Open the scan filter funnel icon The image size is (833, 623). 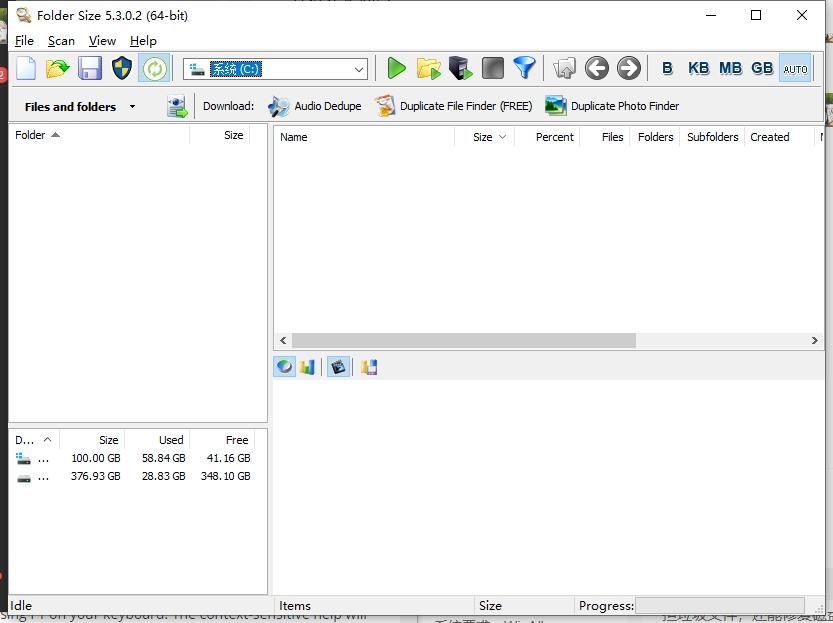point(524,68)
